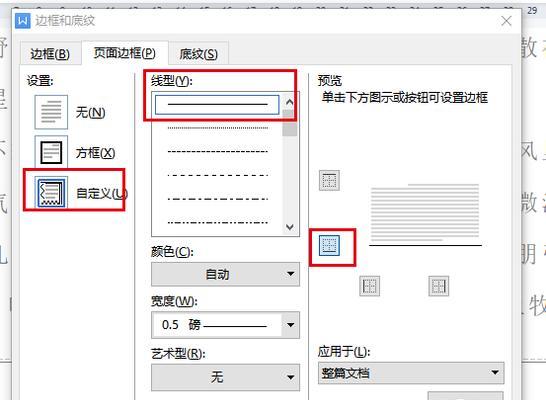The width and height of the screenshot is (546, 400).
Task: Close the 边框和底纹 dialog
Action: pos(506,21)
